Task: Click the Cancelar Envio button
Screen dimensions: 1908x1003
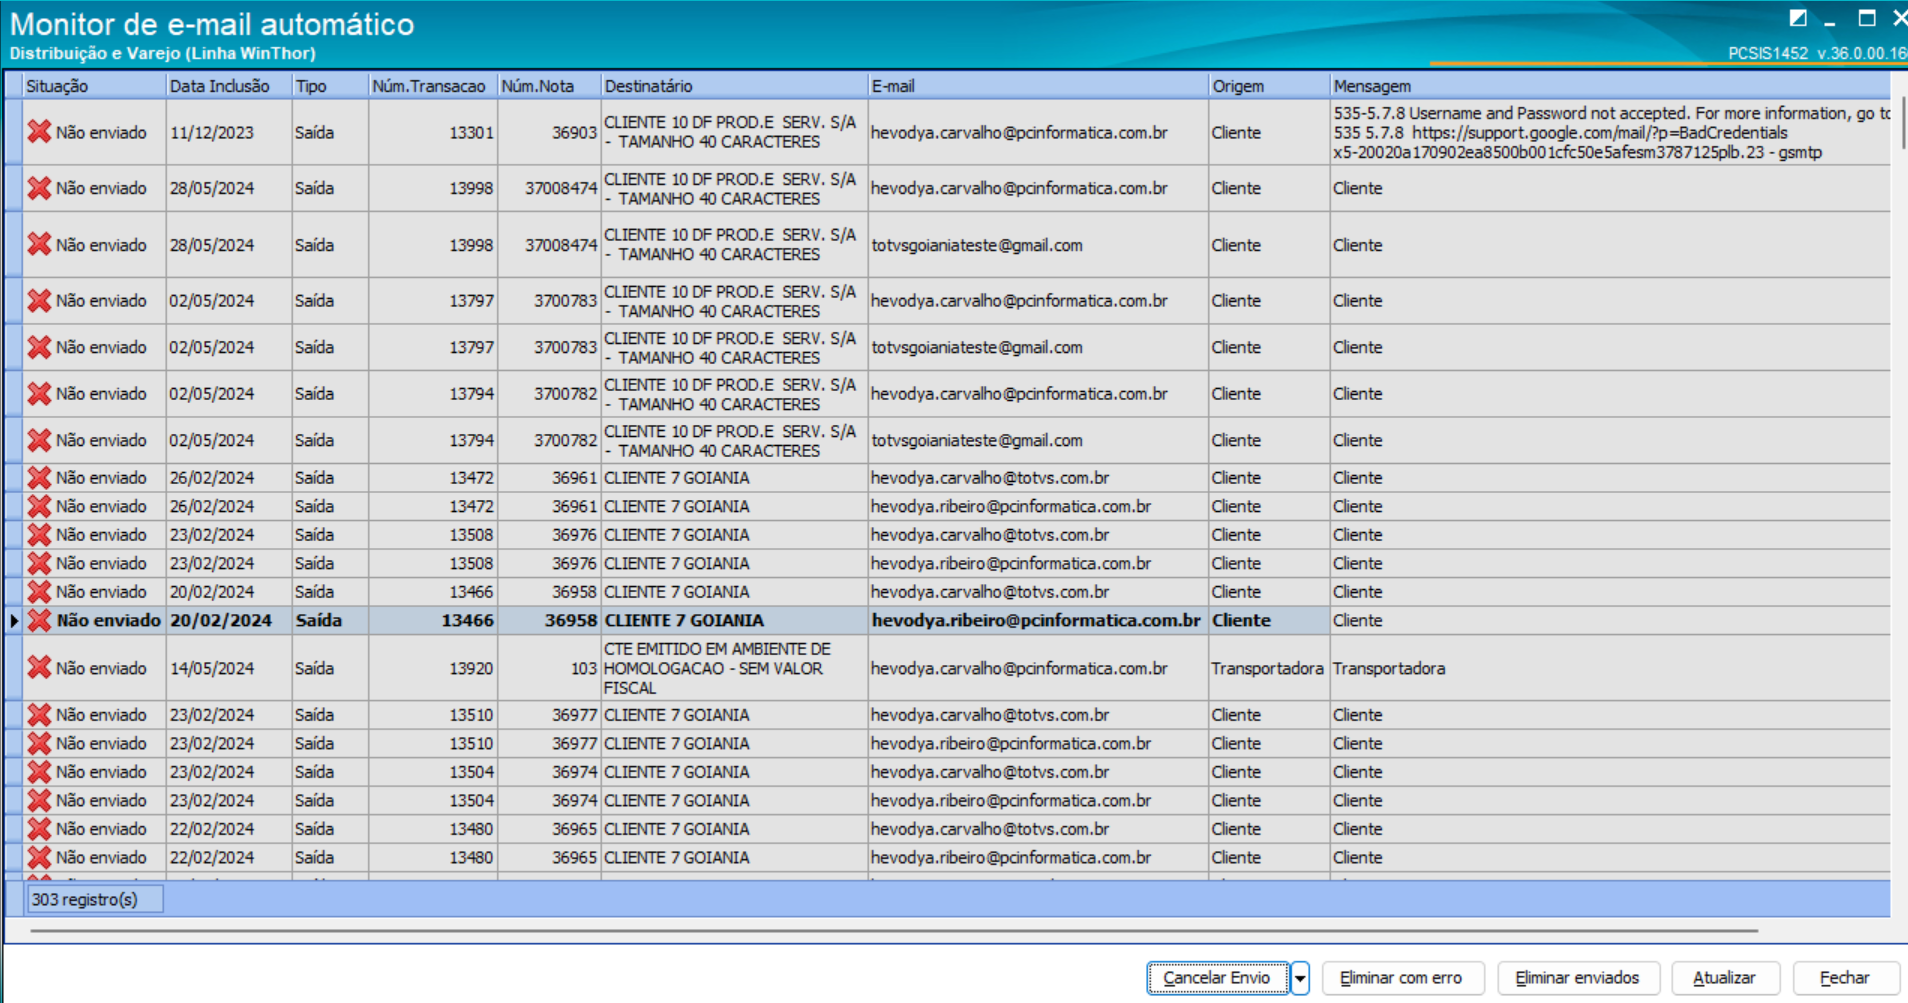Action: click(1217, 978)
